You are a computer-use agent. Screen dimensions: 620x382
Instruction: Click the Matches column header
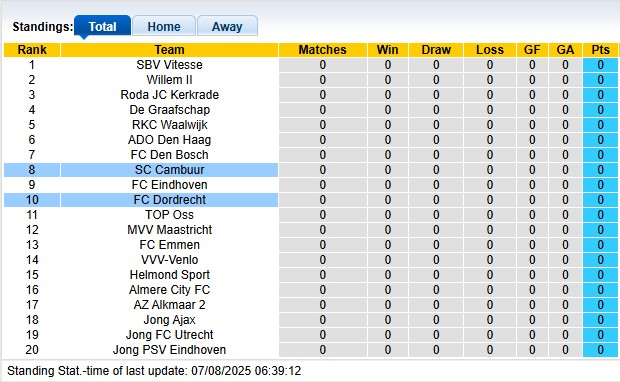322,50
